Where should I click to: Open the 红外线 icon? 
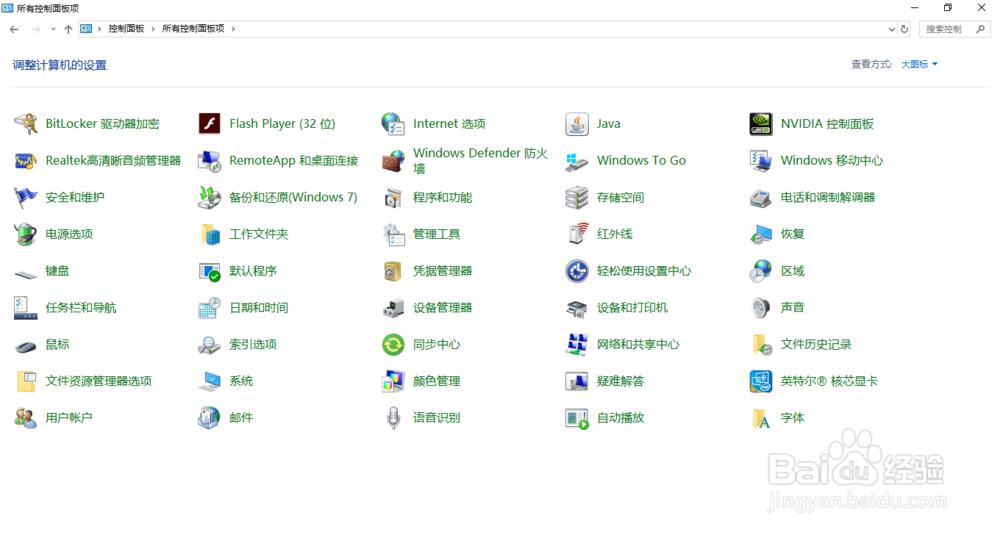(577, 234)
